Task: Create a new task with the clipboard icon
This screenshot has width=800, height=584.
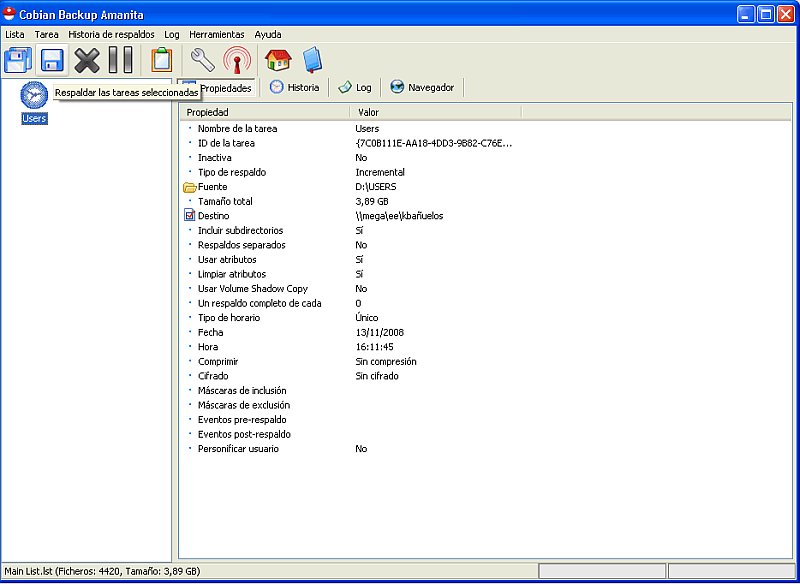Action: click(161, 60)
